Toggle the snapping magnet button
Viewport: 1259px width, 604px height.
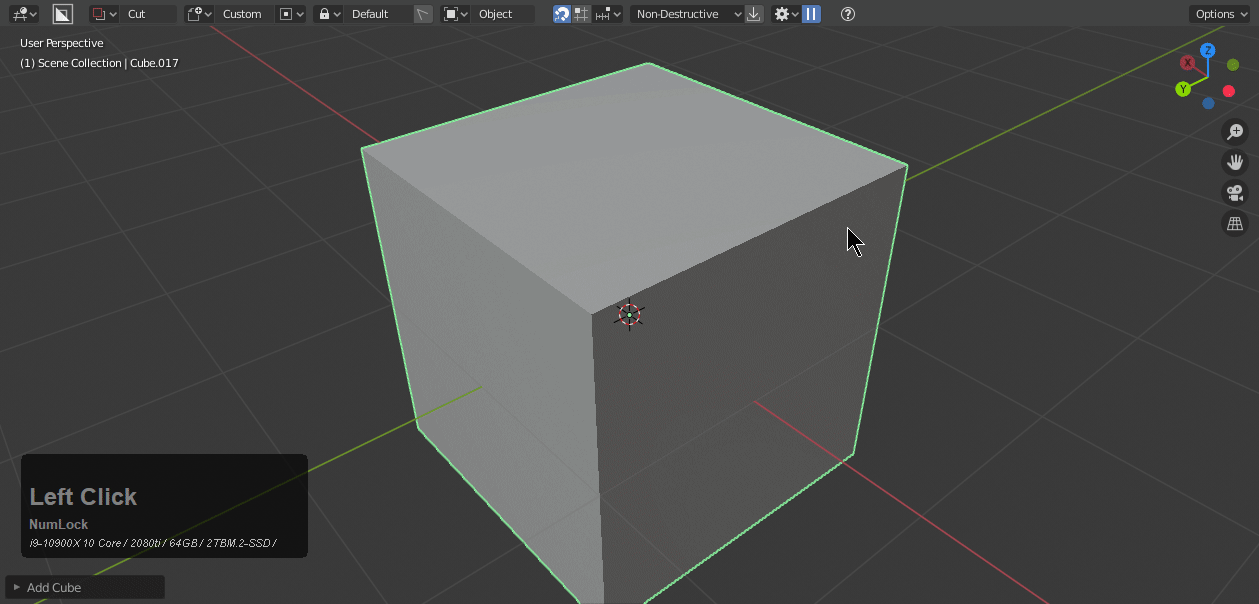tap(562, 14)
